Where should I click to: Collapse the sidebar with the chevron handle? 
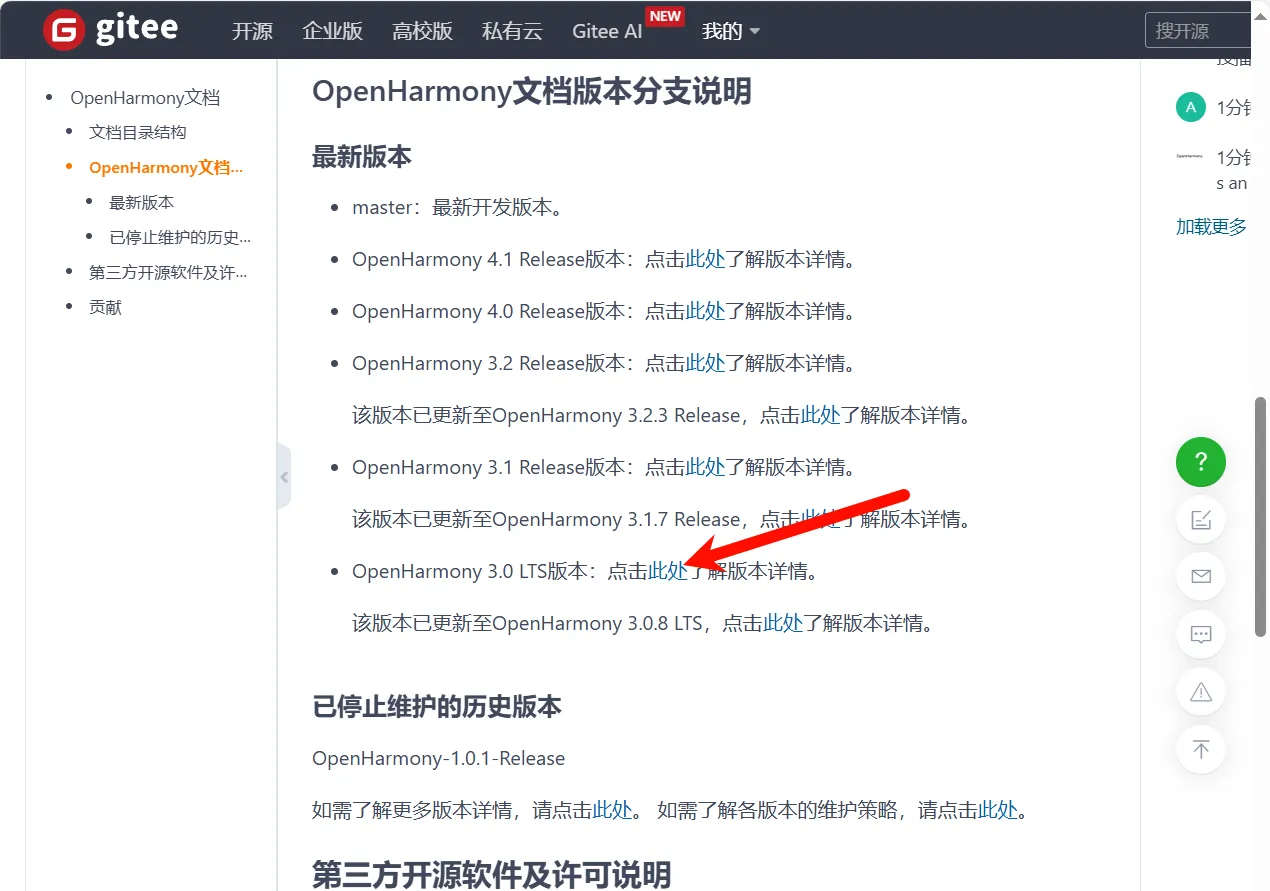284,477
